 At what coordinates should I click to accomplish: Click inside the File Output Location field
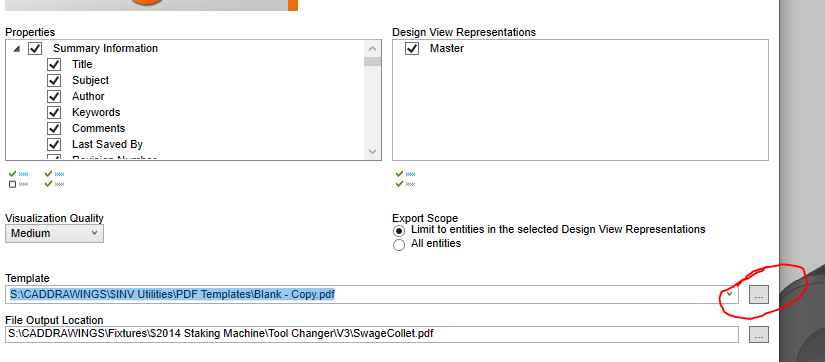[x=372, y=334]
